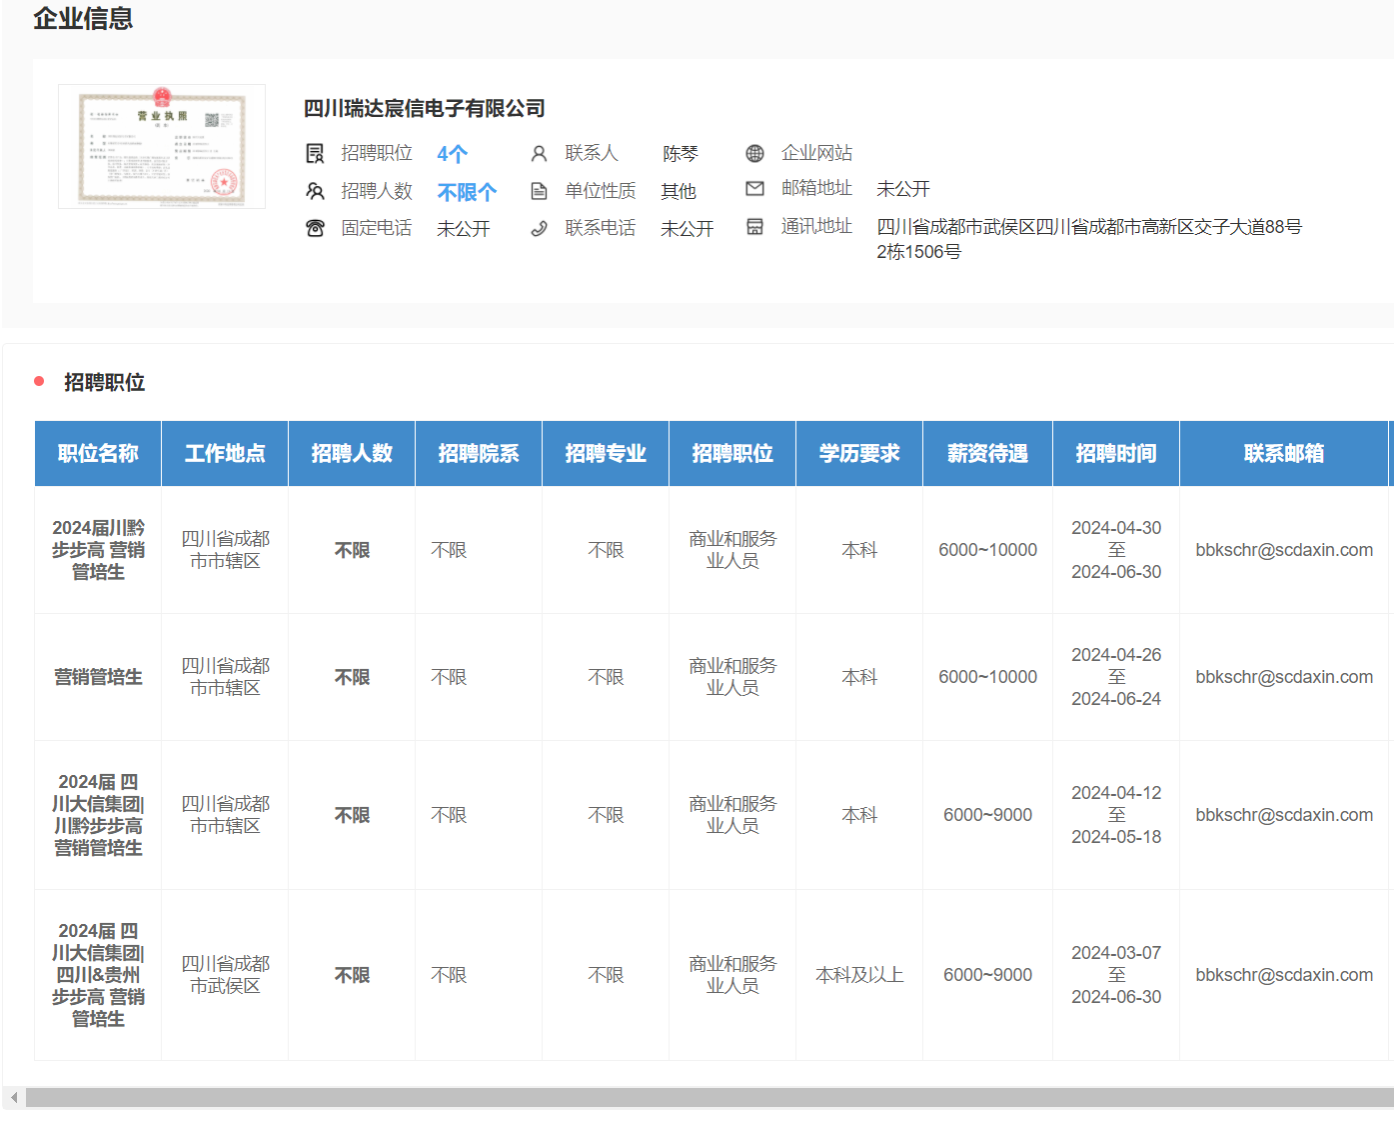Click the mailing address icon
The width and height of the screenshot is (1394, 1121).
(755, 227)
